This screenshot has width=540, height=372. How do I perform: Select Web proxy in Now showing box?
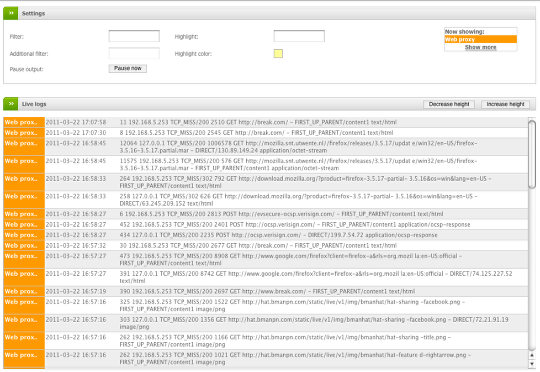(x=481, y=39)
